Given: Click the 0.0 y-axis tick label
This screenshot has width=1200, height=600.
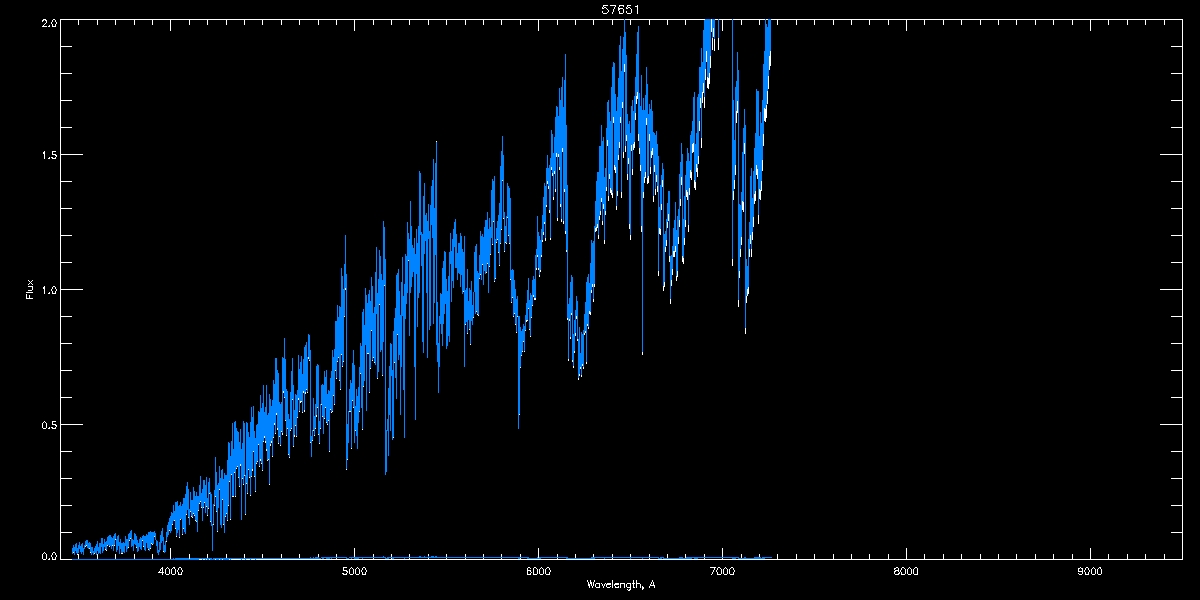Looking at the screenshot, I should (x=47, y=556).
